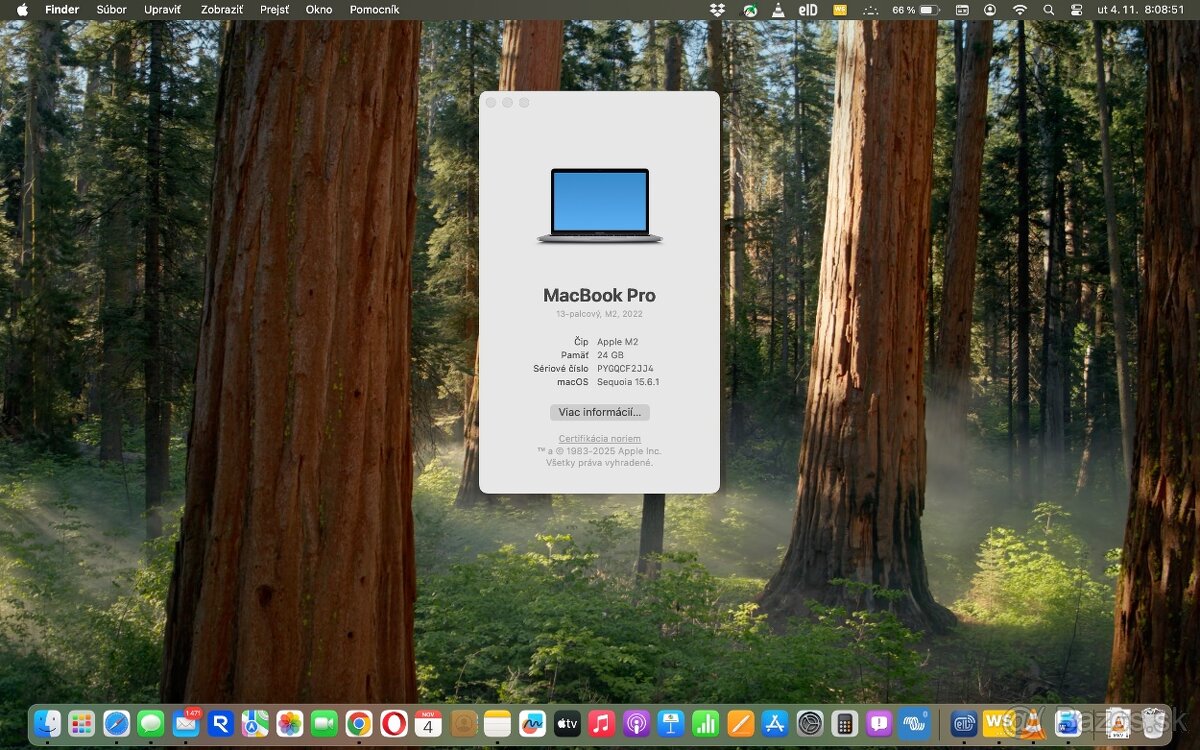Open the "Certifikácia noriem" link
The image size is (1200, 750).
point(598,438)
